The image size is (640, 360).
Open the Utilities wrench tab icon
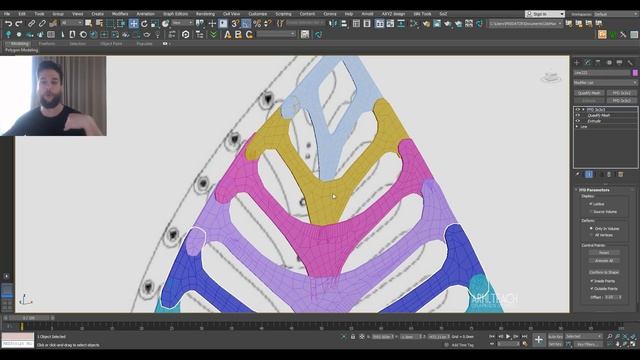pos(630,62)
